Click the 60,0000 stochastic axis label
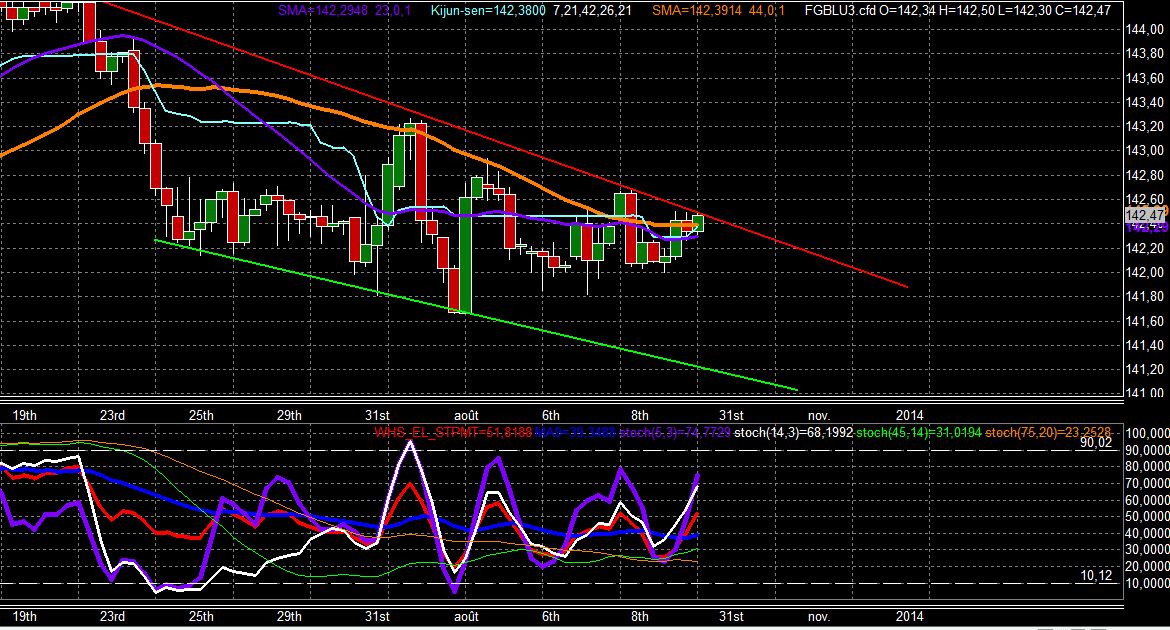Image resolution: width=1170 pixels, height=630 pixels. [1148, 500]
